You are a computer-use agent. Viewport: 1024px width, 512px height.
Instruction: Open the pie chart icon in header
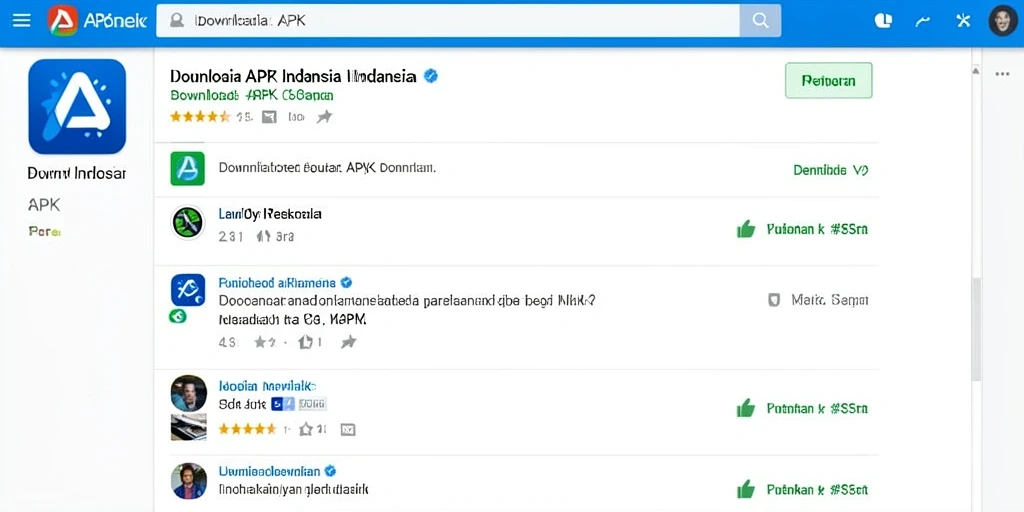point(883,20)
